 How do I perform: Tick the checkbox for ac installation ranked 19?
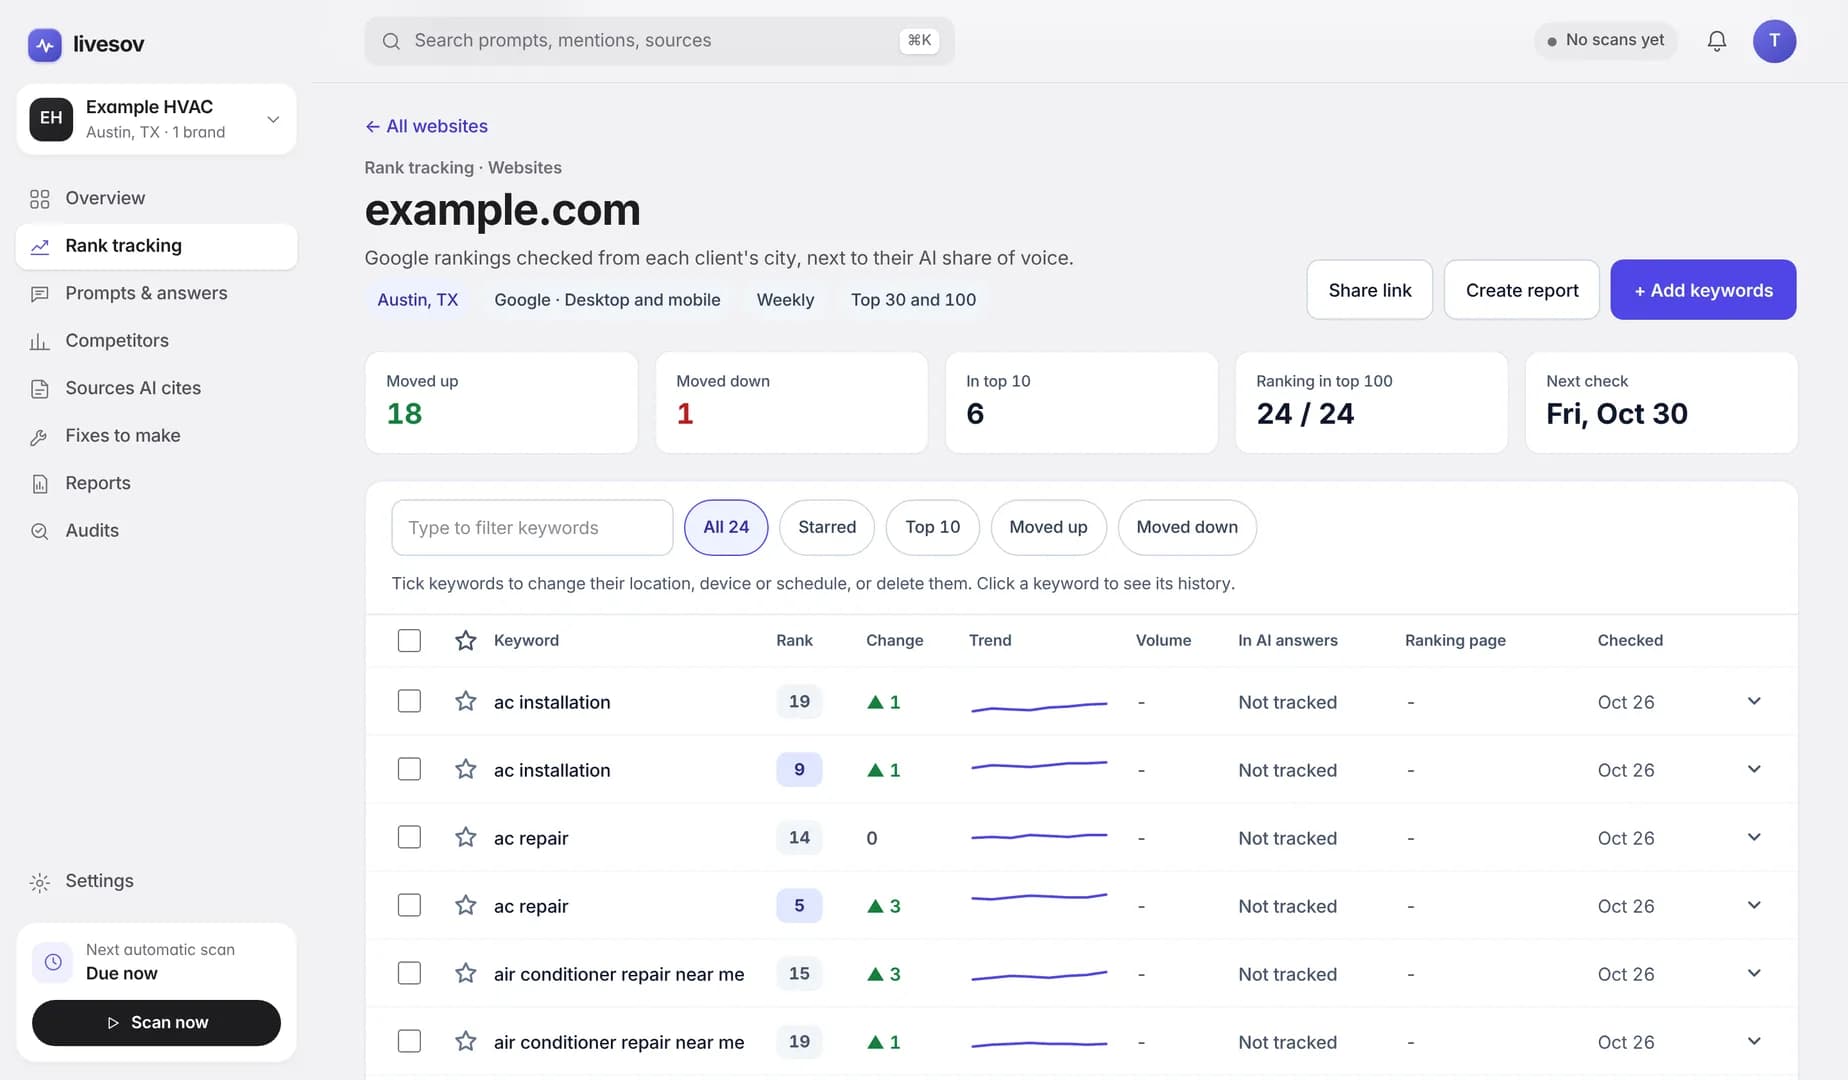coord(409,701)
